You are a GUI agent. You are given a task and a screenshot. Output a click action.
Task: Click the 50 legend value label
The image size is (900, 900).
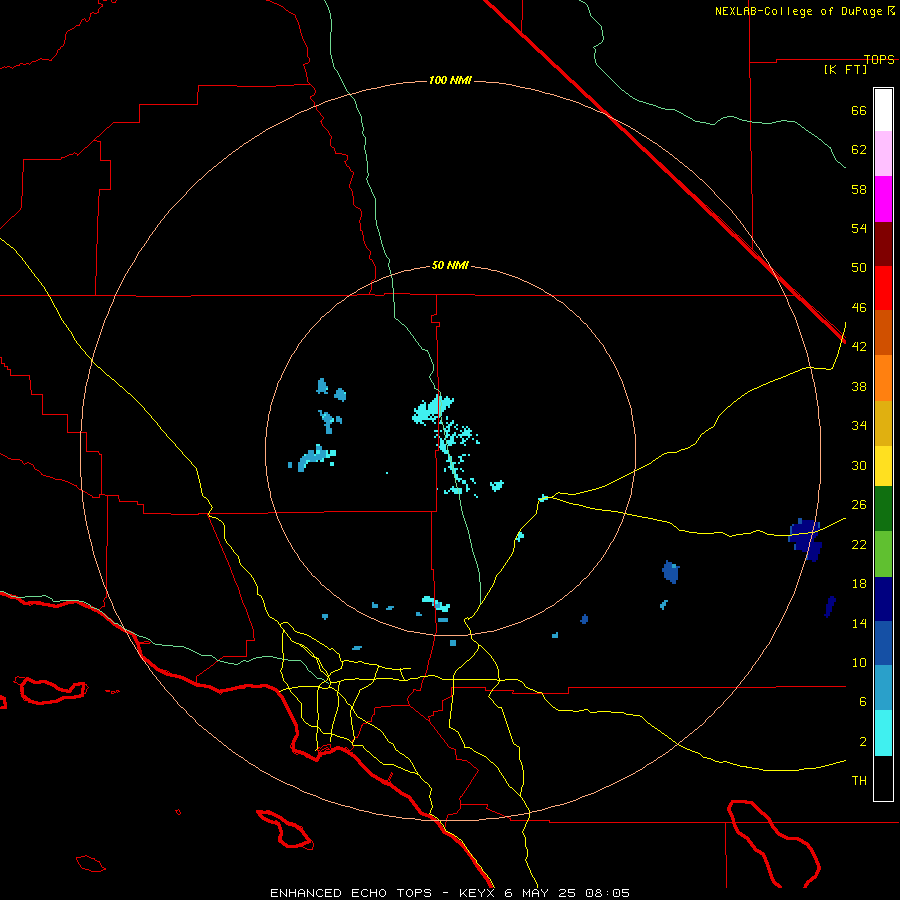coord(859,267)
